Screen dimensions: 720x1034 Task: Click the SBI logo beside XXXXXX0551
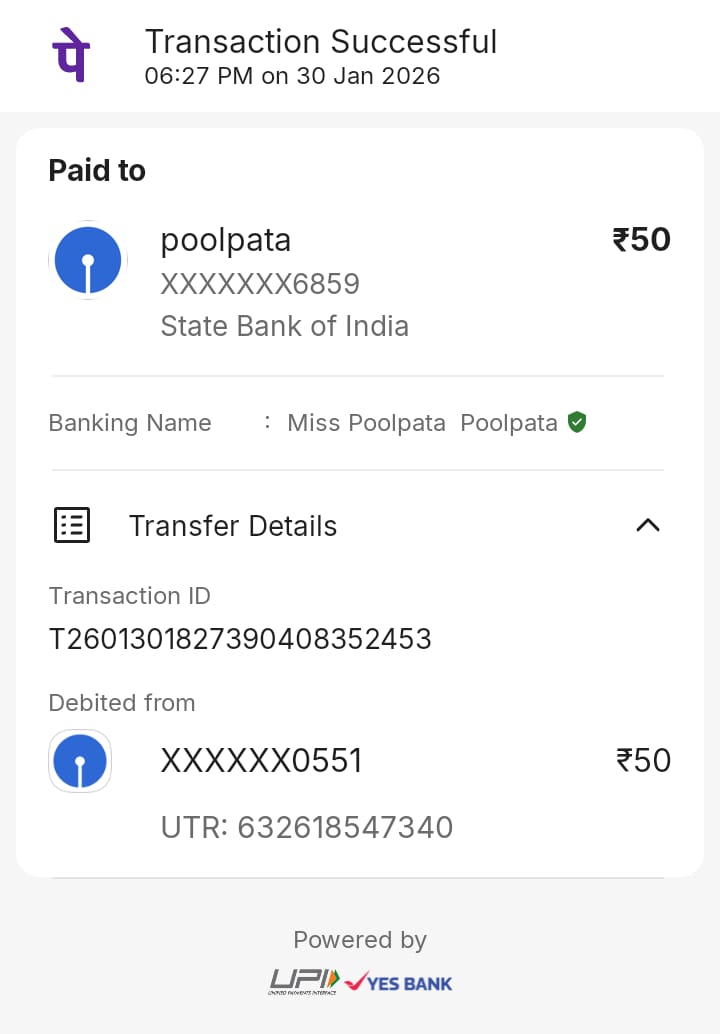coord(80,761)
